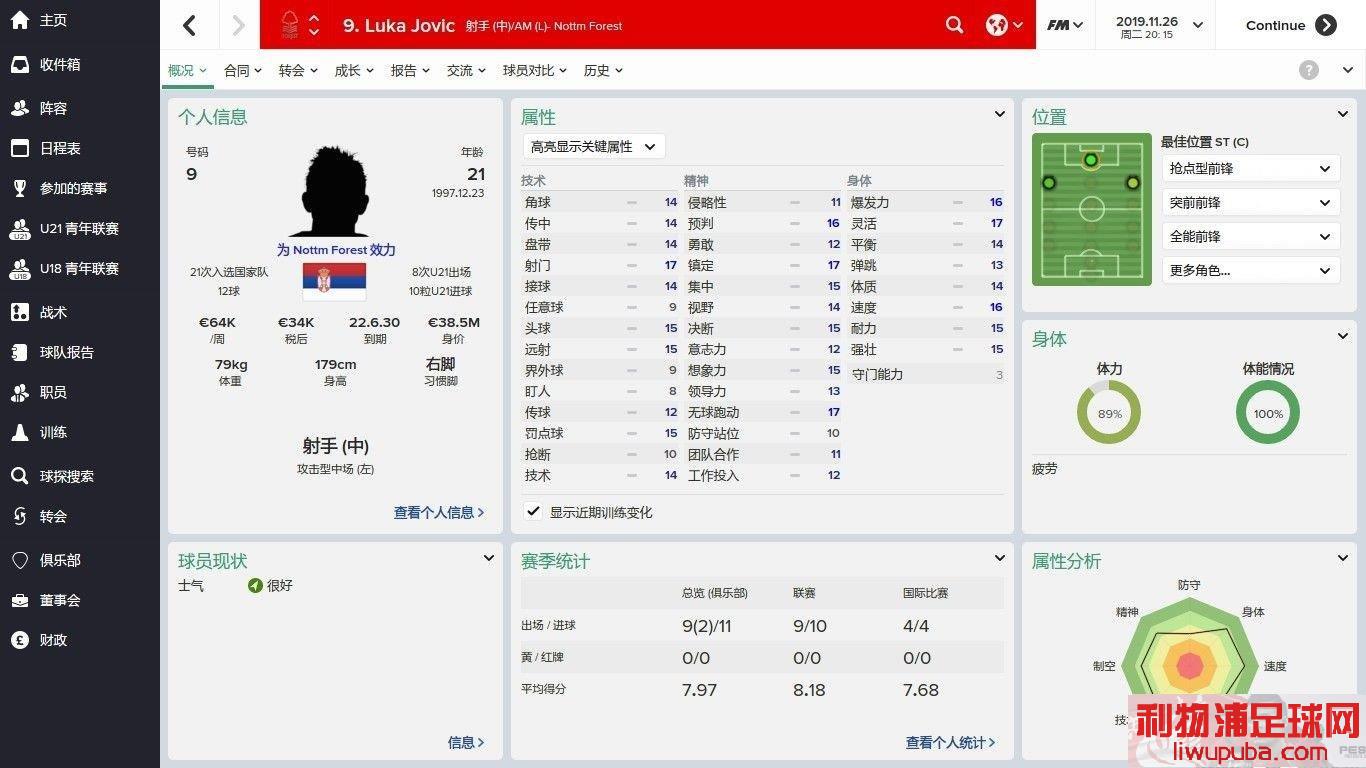Open the 董事会 briefcase icon
This screenshot has width=1366, height=768.
point(20,600)
